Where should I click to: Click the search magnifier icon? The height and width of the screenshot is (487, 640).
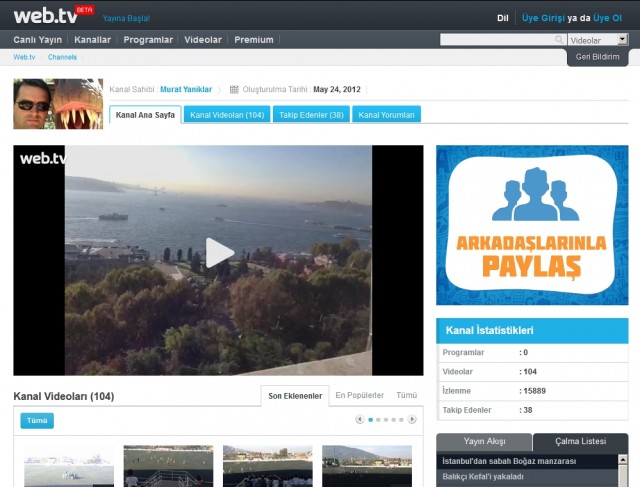point(559,40)
